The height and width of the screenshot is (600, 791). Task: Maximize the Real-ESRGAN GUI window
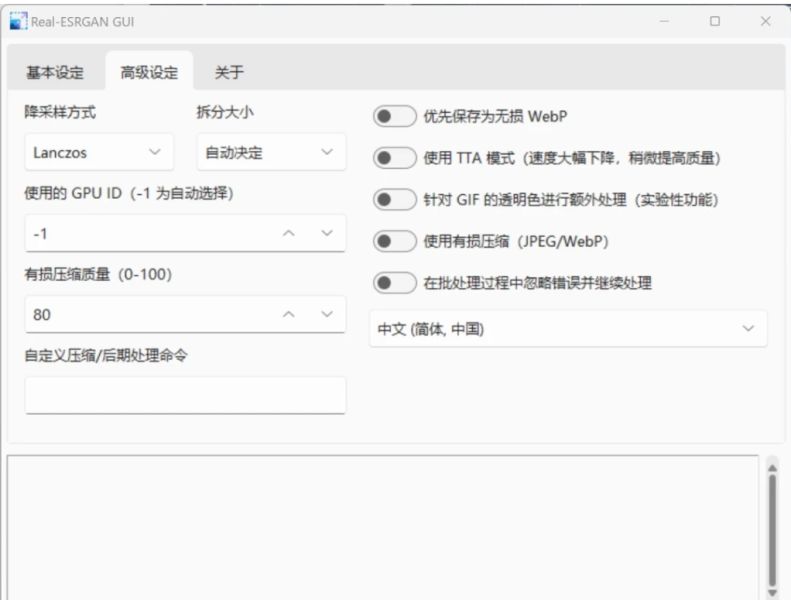(715, 21)
